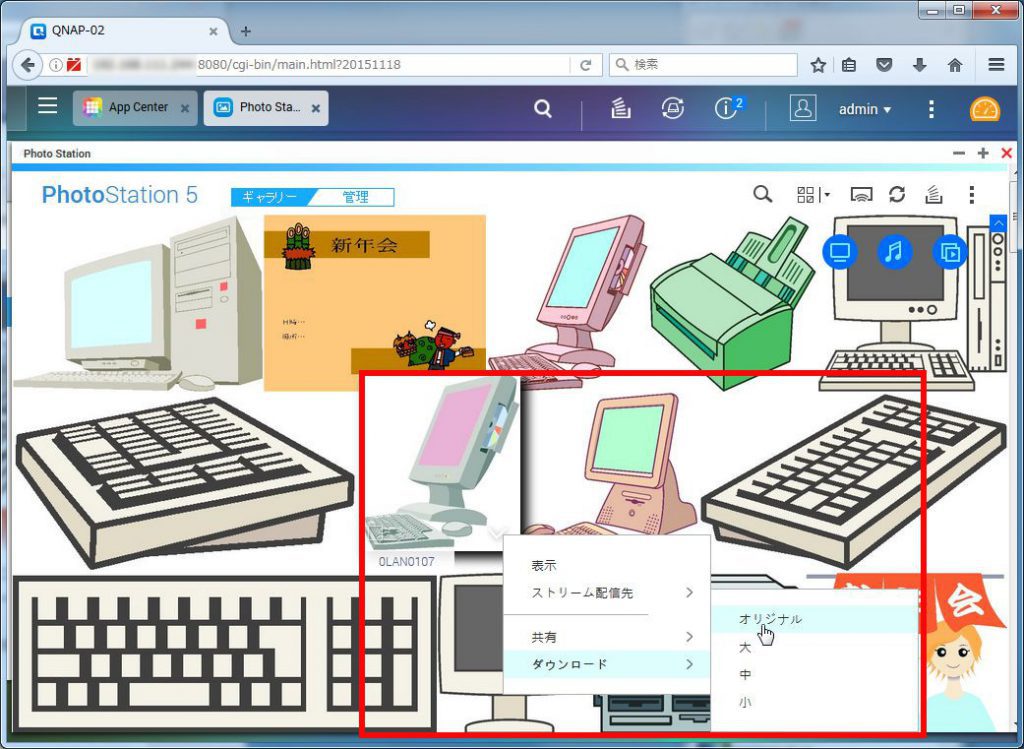Download the オリジナル size

814,619
